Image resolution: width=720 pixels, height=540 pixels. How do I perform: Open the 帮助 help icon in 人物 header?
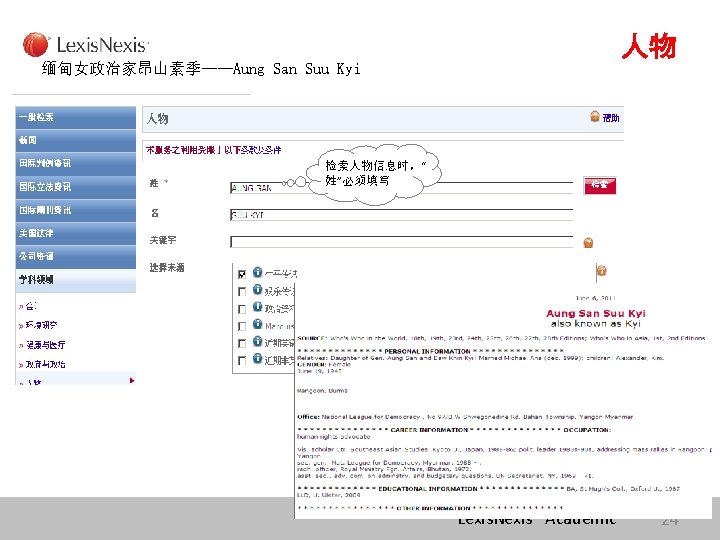(595, 117)
